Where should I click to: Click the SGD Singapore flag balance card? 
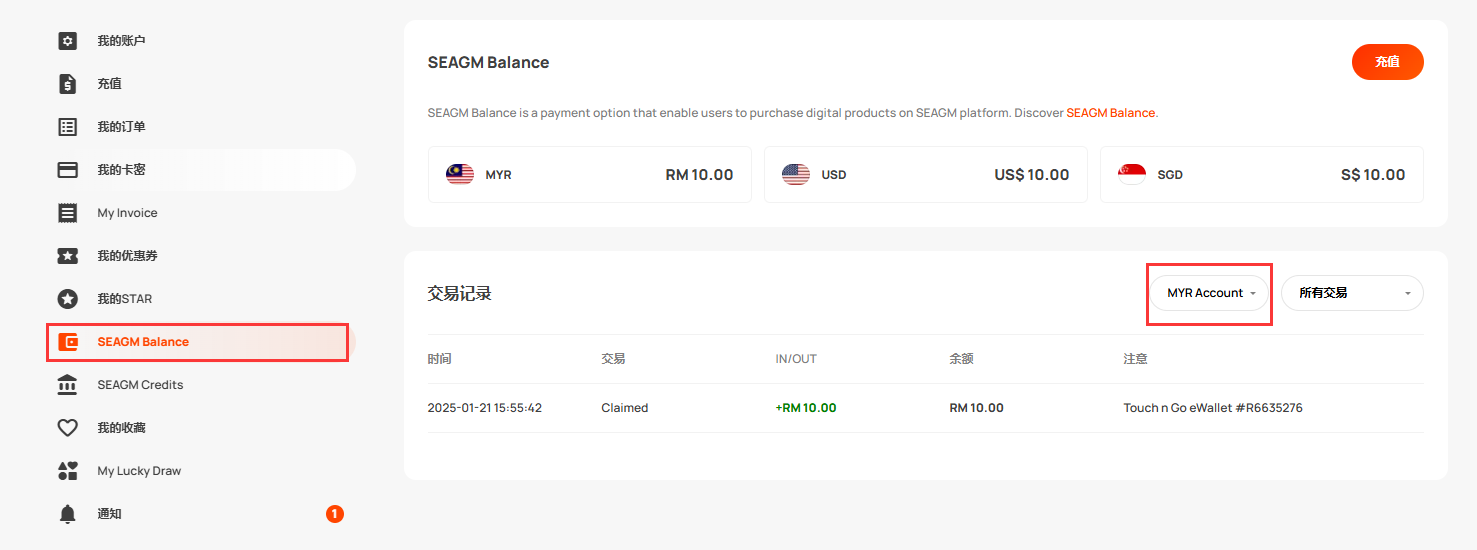pyautogui.click(x=1262, y=175)
